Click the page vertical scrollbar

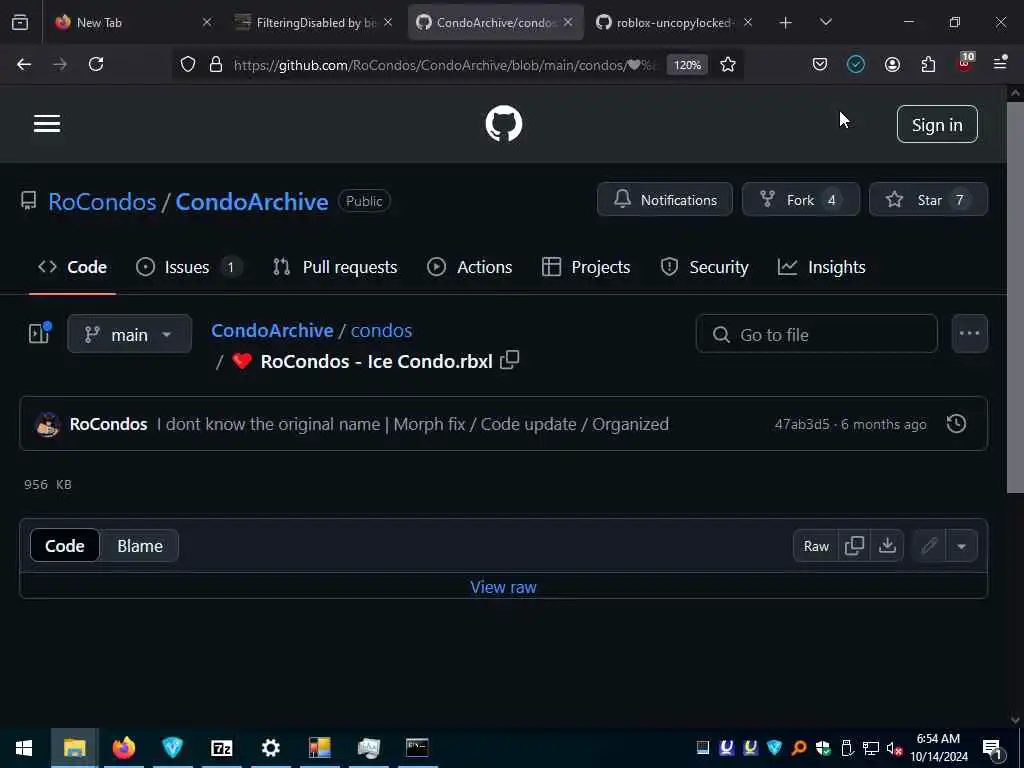1015,297
